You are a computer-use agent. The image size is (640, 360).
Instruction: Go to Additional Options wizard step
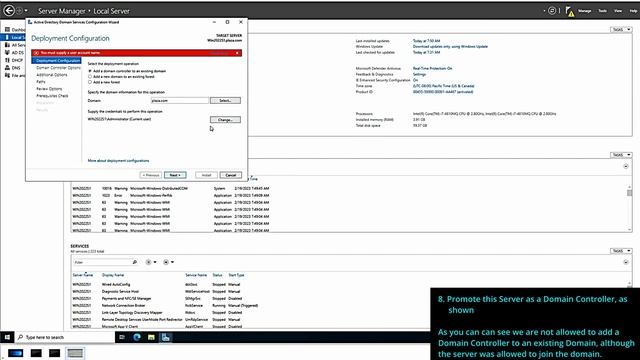(52, 75)
